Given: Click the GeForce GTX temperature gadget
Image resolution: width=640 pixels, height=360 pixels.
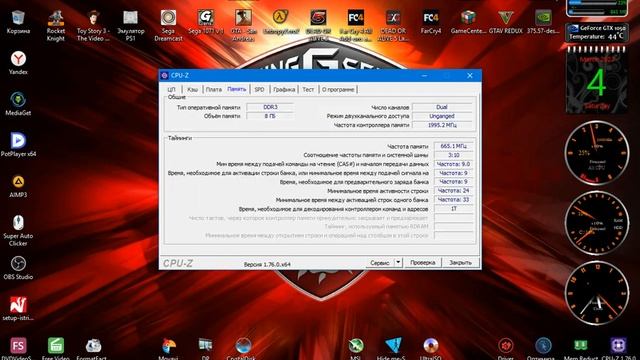Looking at the screenshot, I should click(x=596, y=32).
